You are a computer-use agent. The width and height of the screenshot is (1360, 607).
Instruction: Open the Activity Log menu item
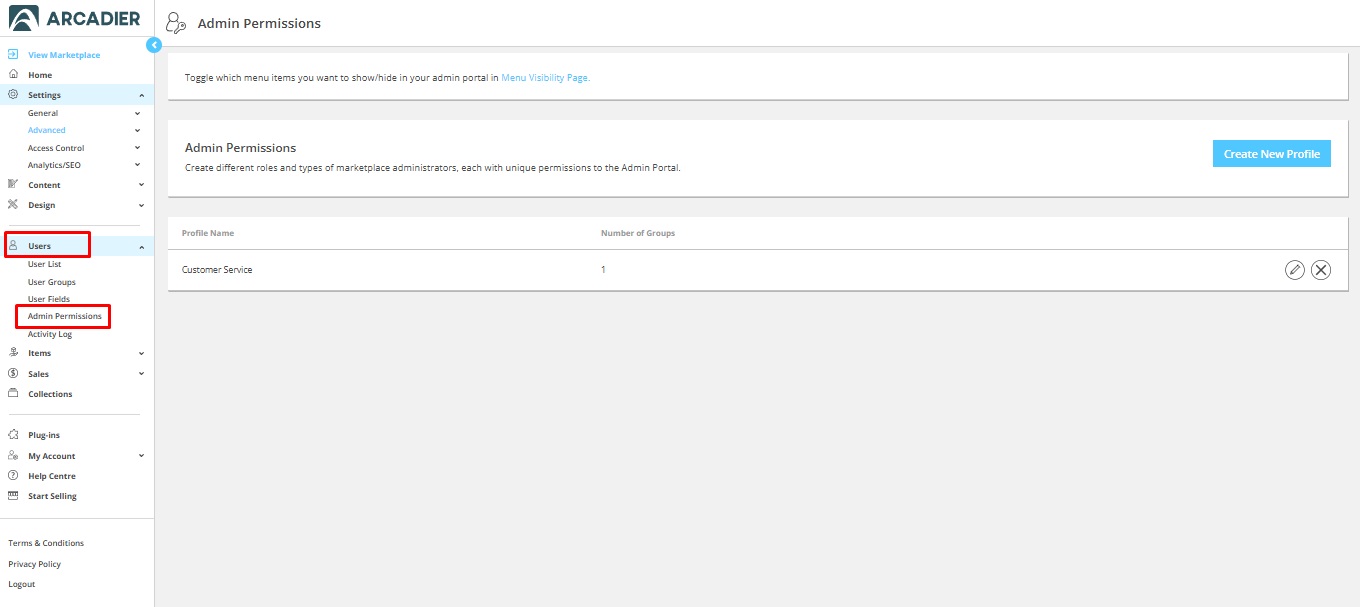click(x=50, y=334)
